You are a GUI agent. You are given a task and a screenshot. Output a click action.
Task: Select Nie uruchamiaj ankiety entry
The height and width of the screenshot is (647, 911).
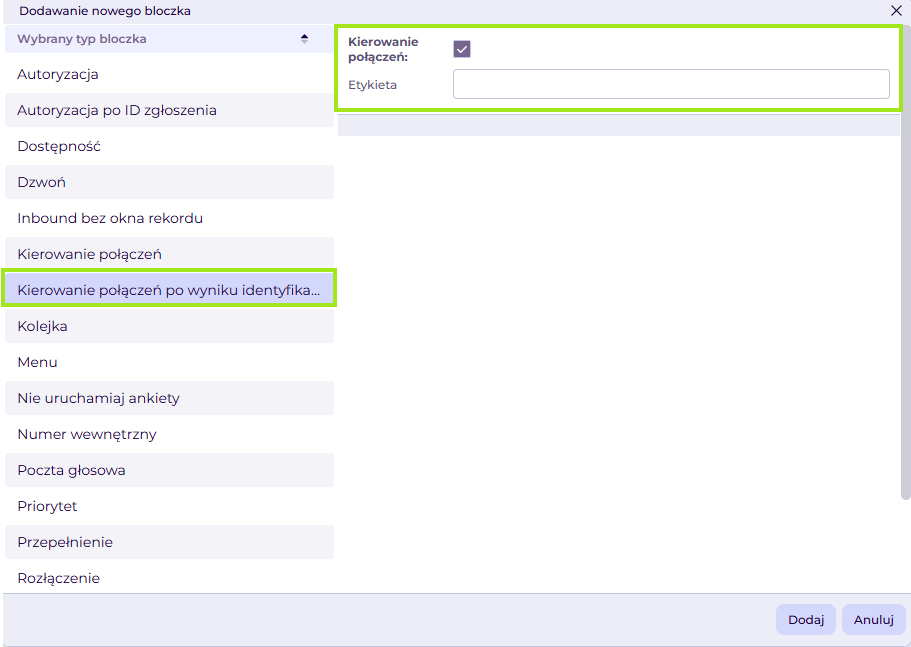[x=169, y=398]
